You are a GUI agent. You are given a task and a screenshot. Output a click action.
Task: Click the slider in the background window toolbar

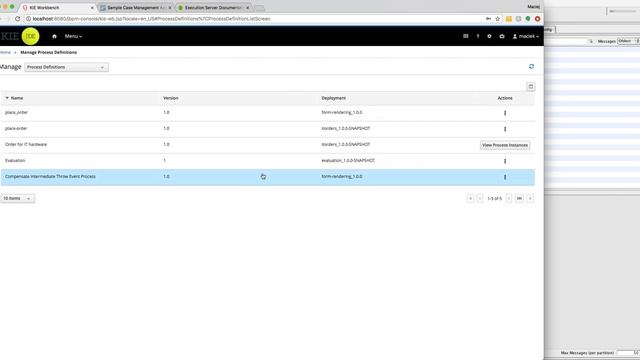tap(622, 11)
